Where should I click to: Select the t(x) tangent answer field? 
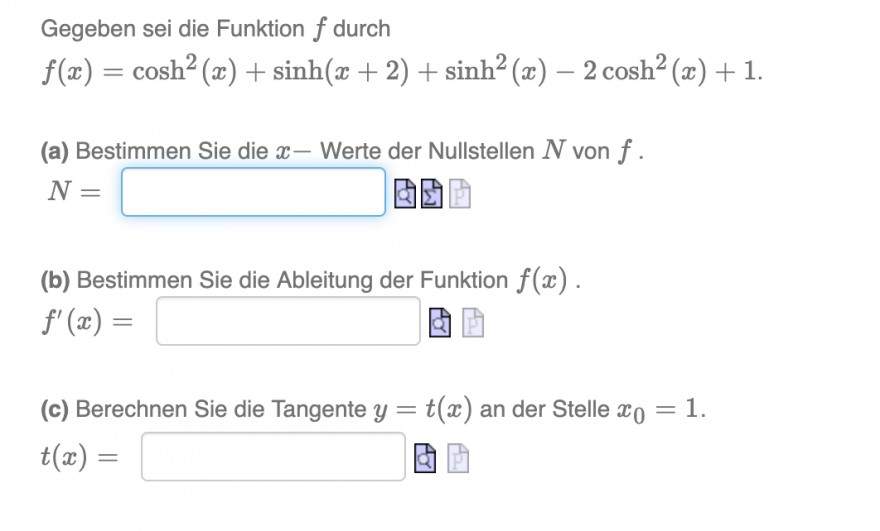273,456
